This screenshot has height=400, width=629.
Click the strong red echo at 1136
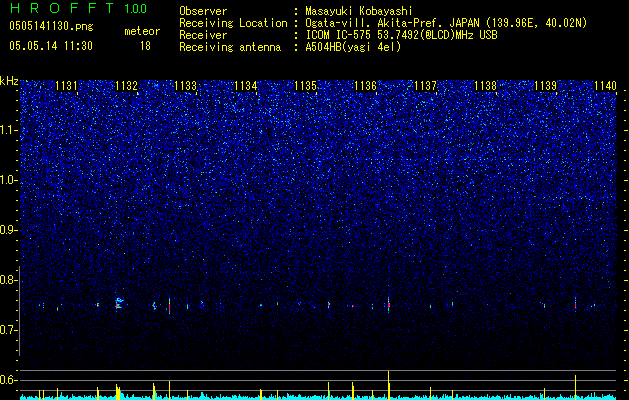coord(388,304)
